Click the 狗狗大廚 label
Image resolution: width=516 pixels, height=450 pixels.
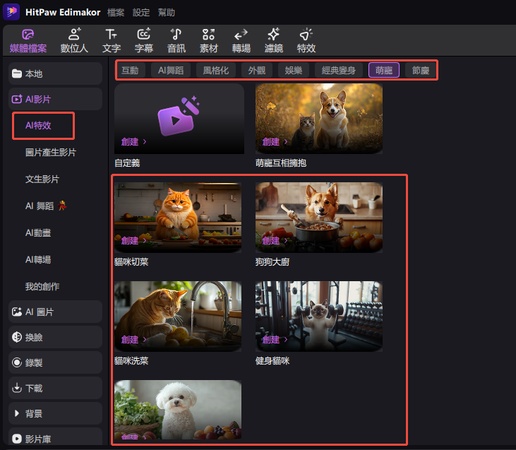coord(272,262)
